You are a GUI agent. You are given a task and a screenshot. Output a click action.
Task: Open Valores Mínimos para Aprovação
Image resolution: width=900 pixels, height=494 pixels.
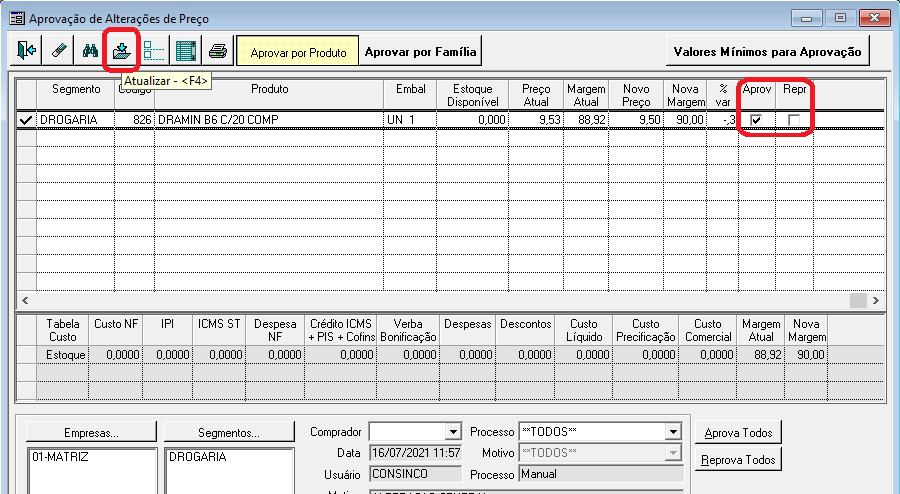(767, 52)
